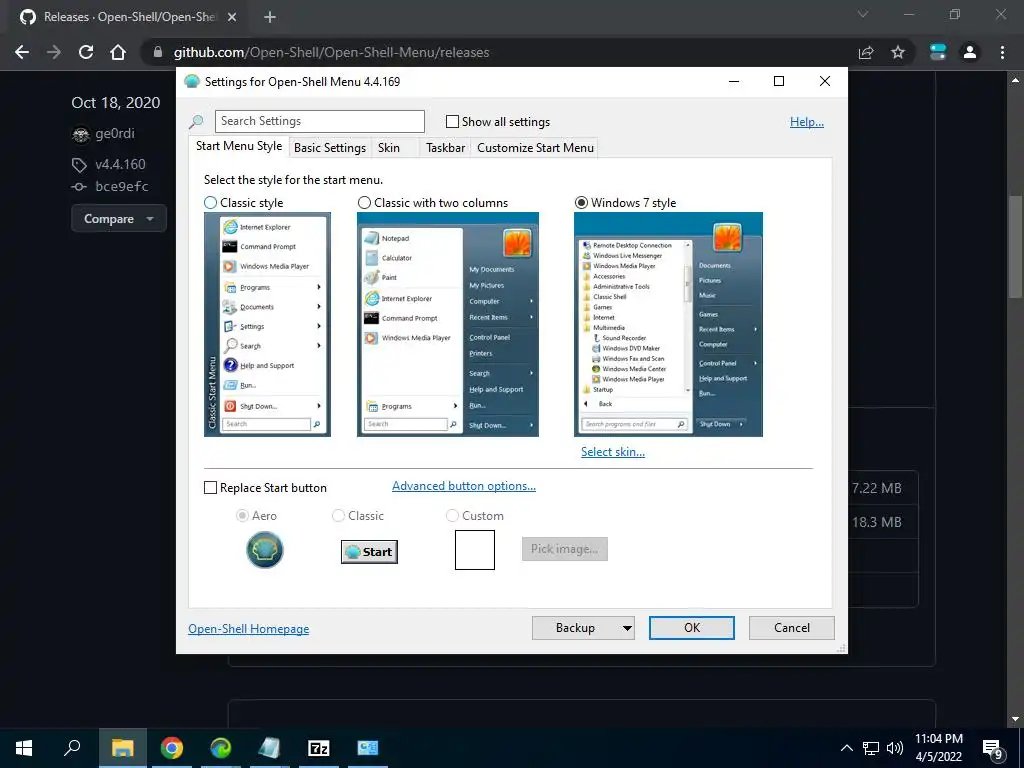Viewport: 1024px width, 768px height.
Task: Open the Chrome extension icon beside the star
Action: point(938,52)
